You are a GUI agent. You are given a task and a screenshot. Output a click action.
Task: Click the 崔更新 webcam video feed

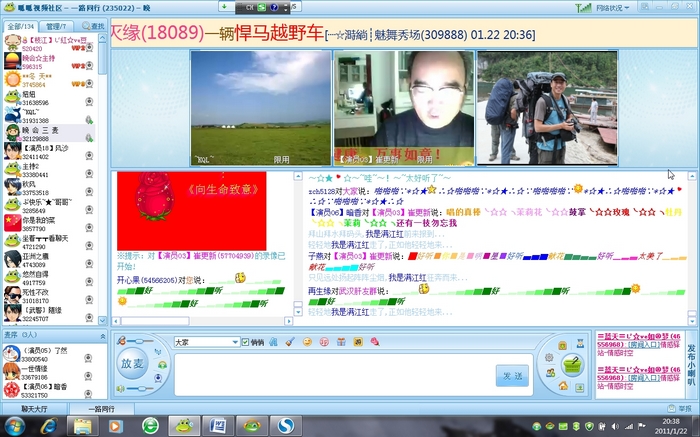point(404,108)
